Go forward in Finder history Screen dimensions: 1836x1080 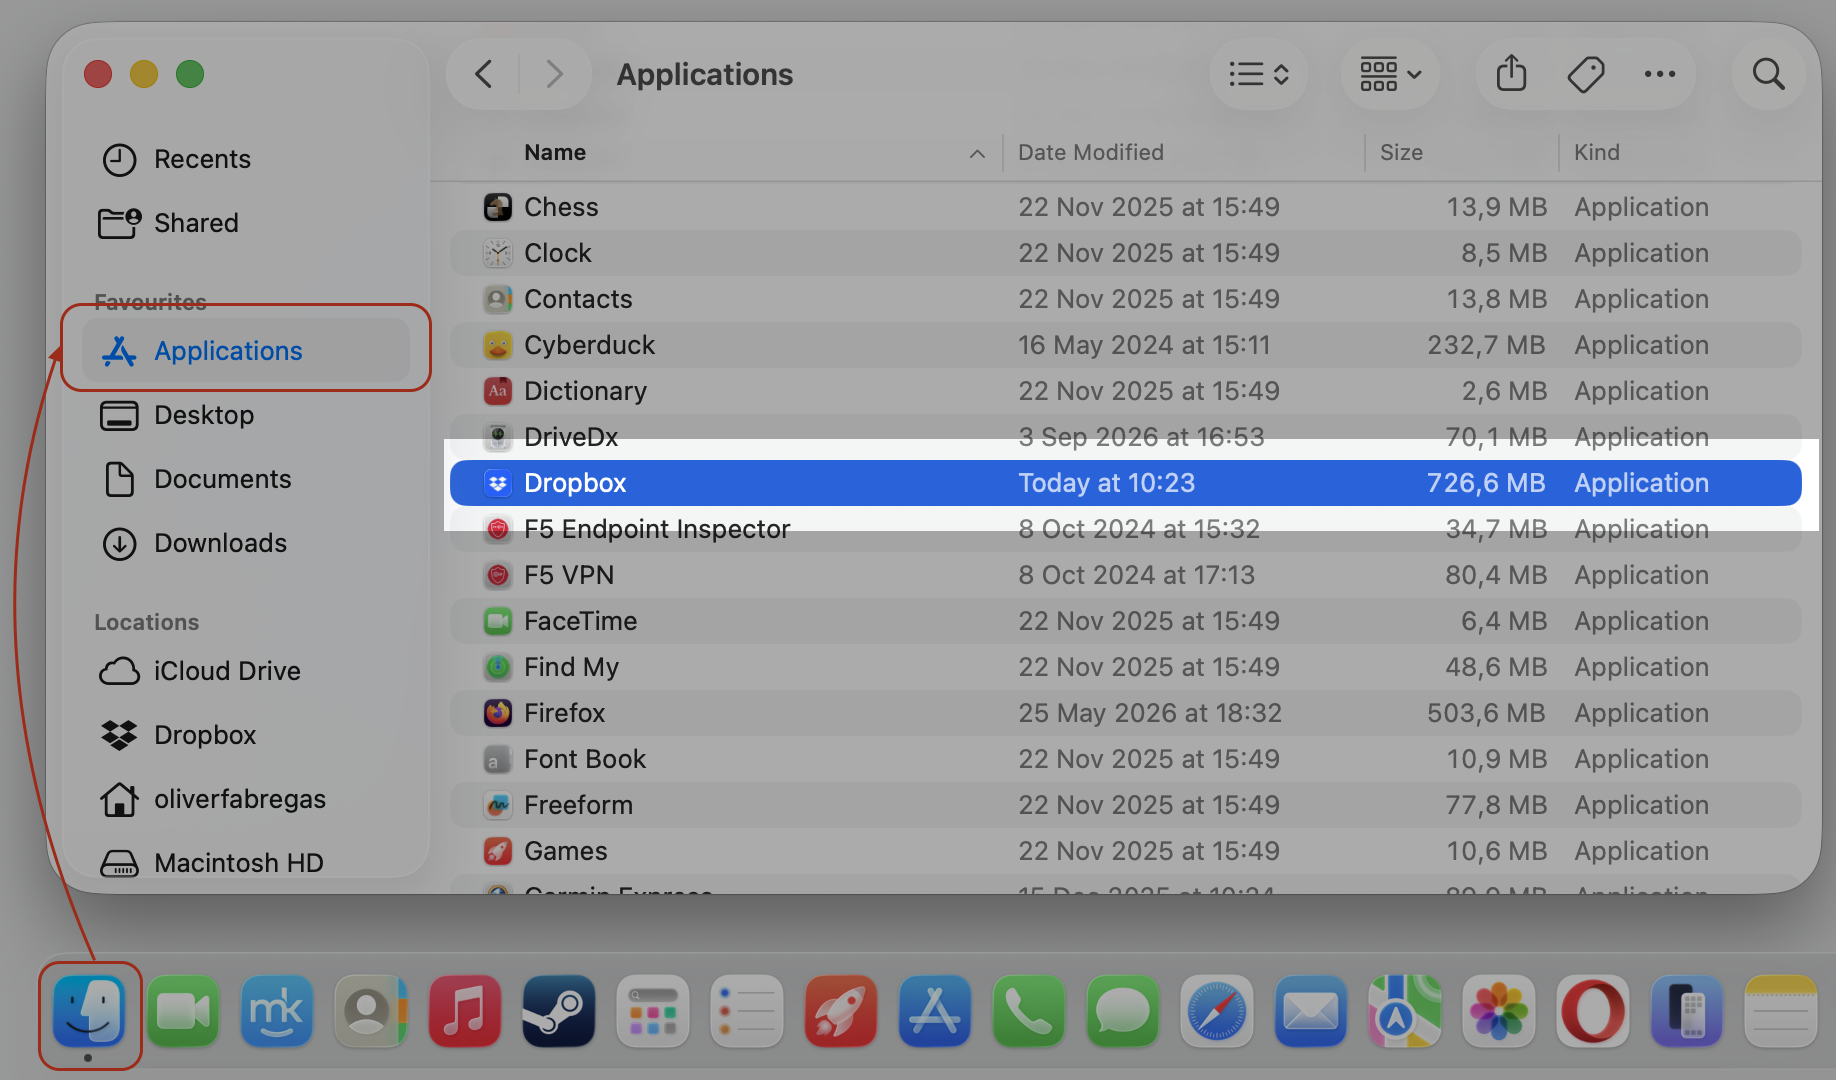554,74
